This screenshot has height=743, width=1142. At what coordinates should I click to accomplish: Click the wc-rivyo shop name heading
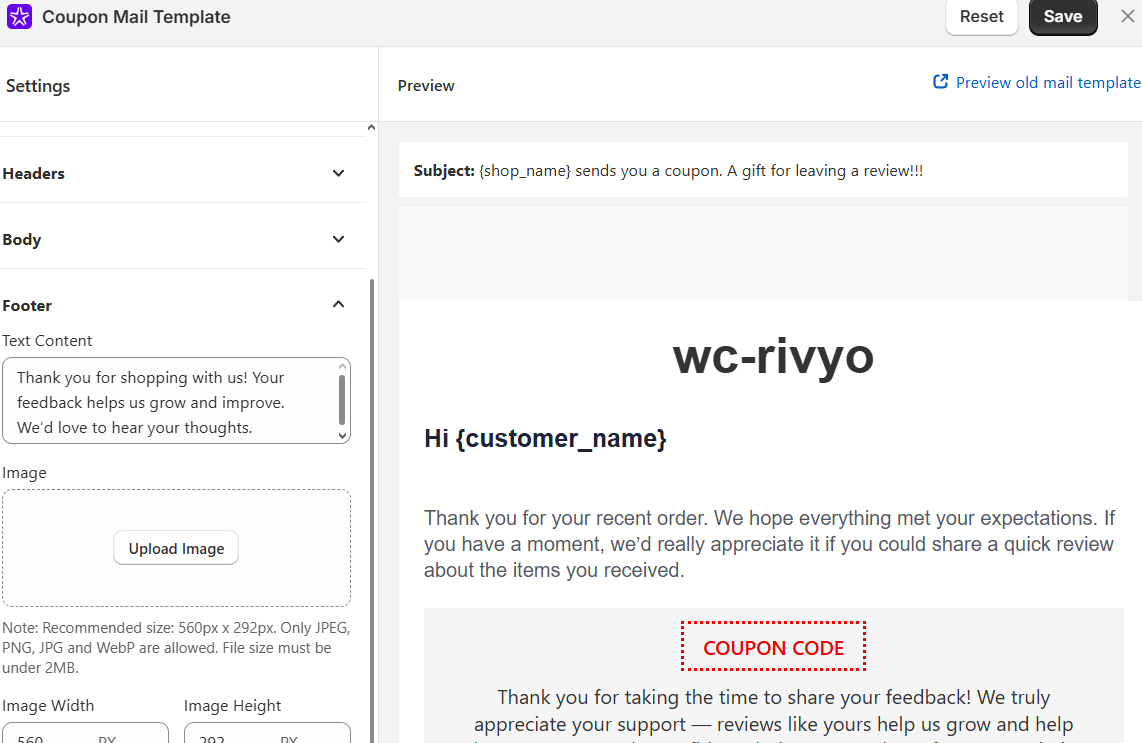(773, 357)
